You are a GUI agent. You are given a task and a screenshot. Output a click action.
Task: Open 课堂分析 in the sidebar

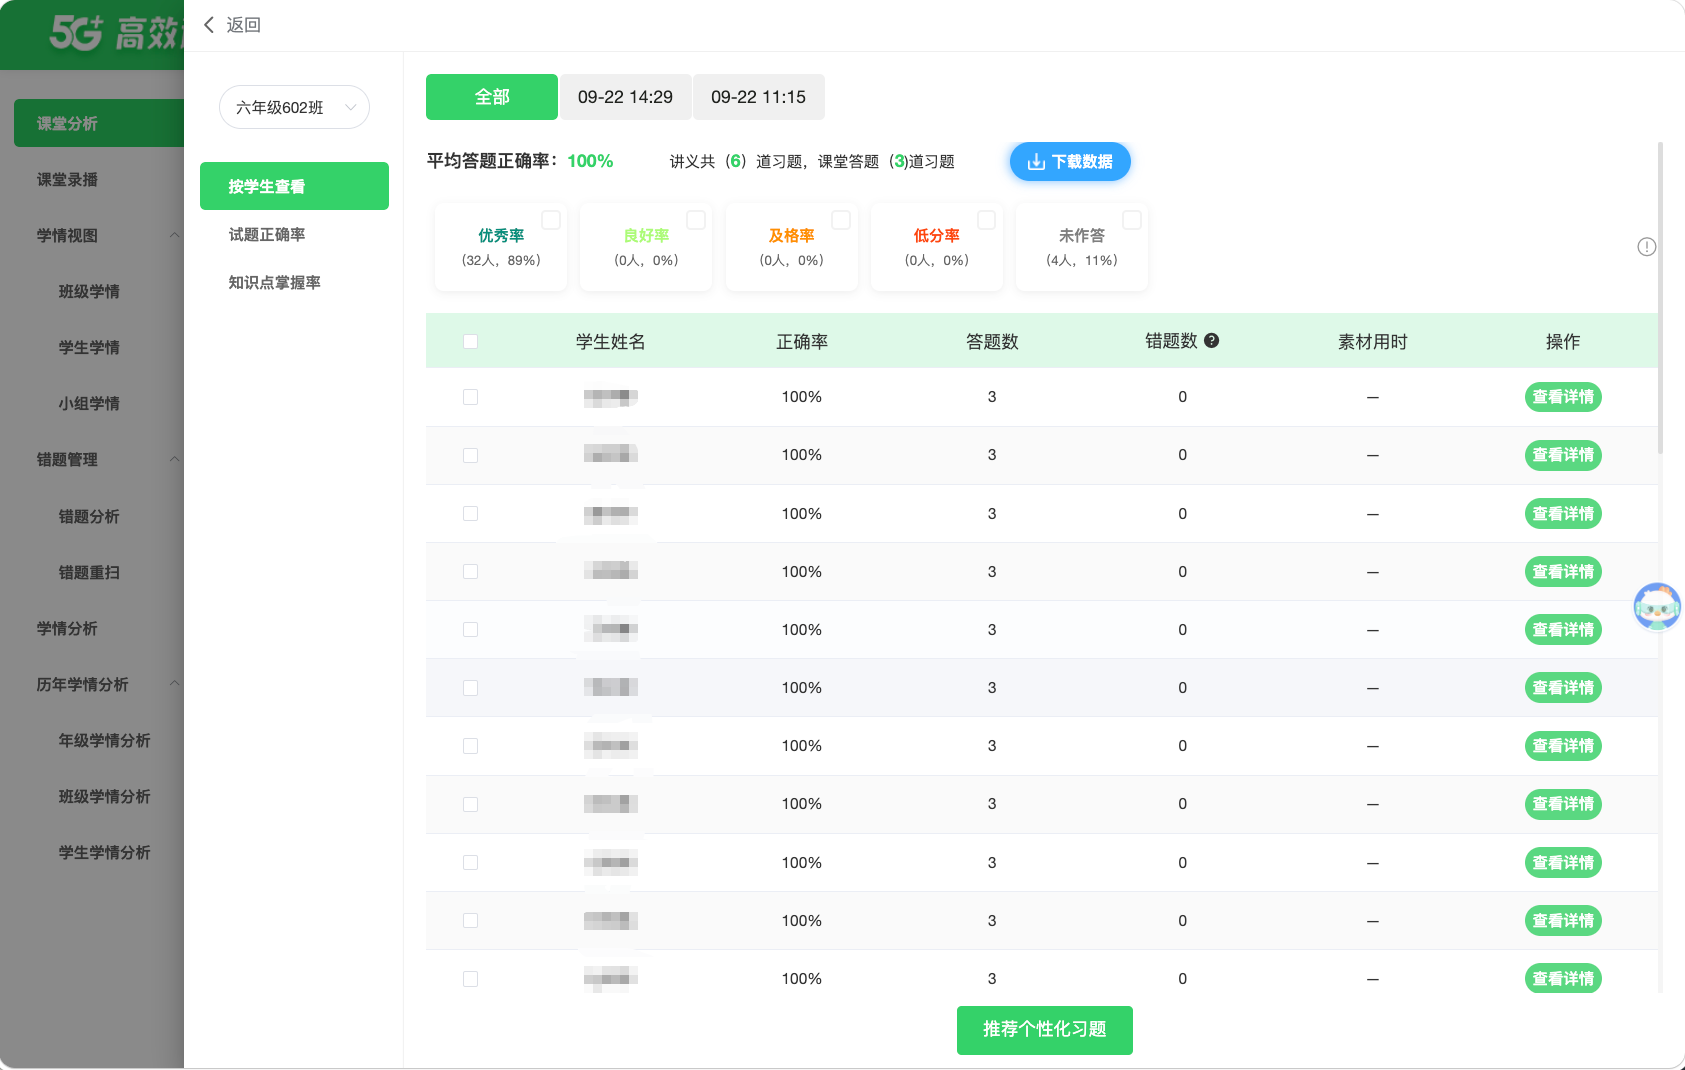click(99, 123)
